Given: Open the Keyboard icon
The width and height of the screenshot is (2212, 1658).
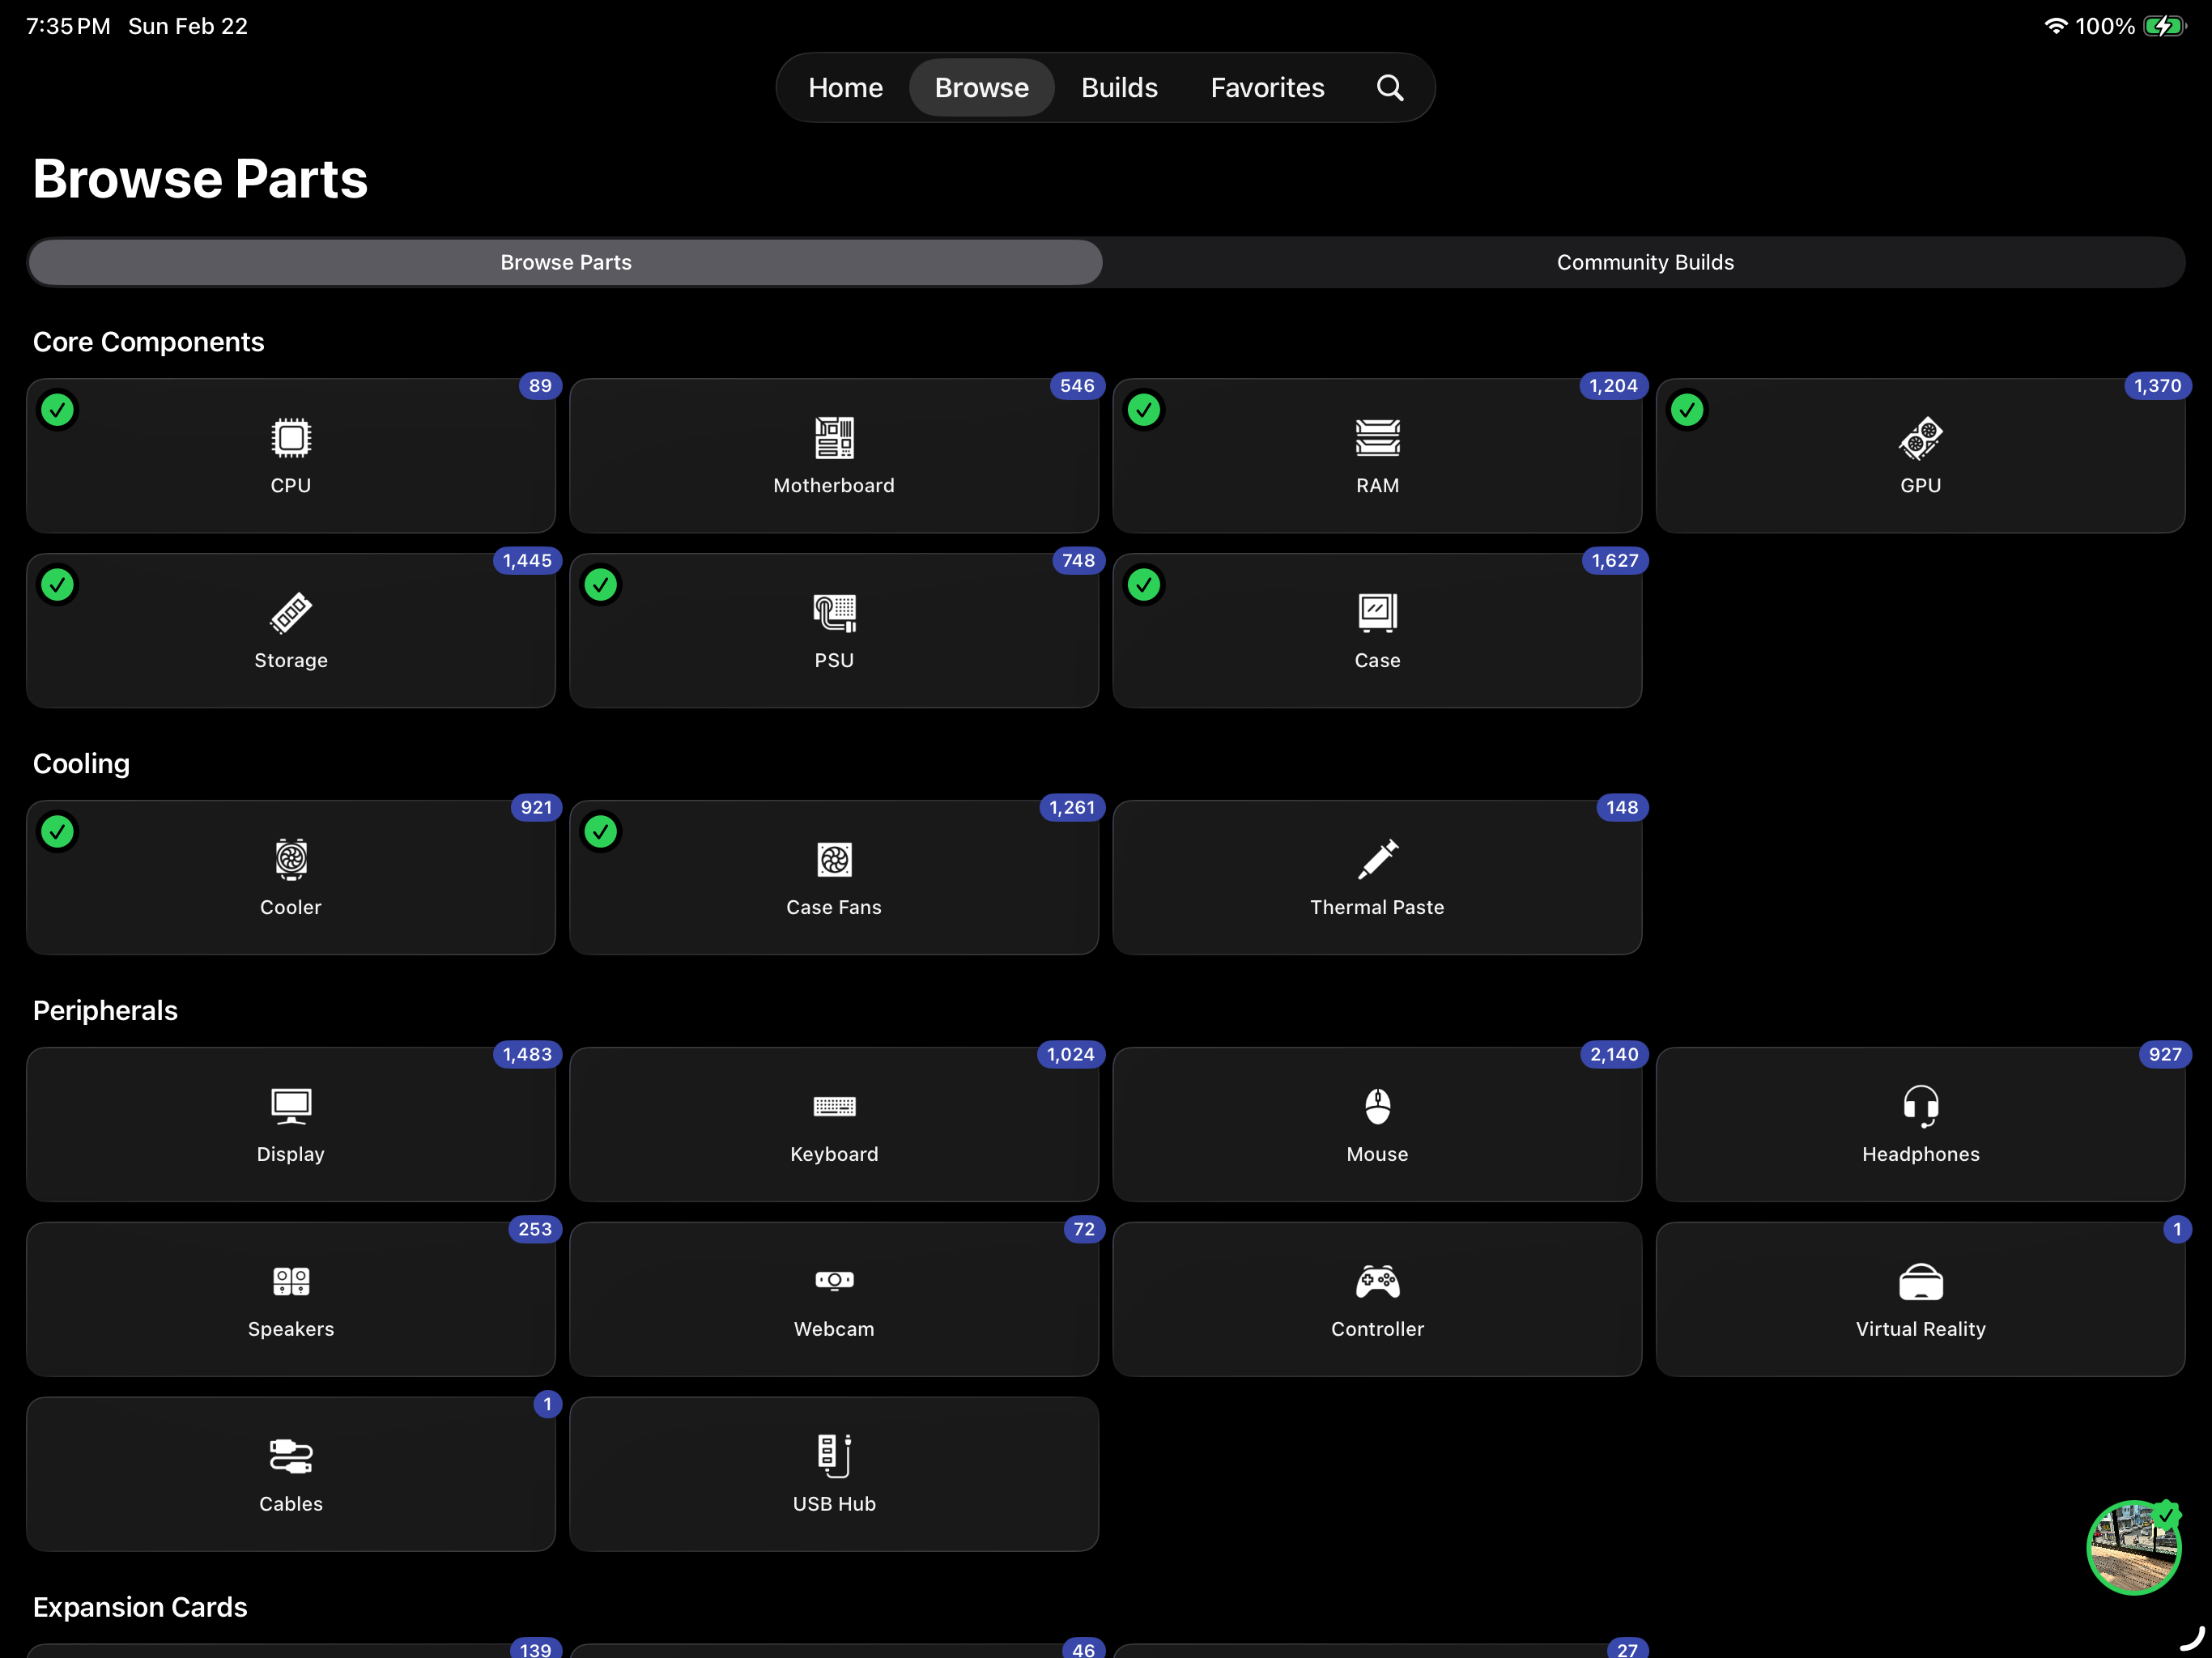Looking at the screenshot, I should pyautogui.click(x=834, y=1106).
